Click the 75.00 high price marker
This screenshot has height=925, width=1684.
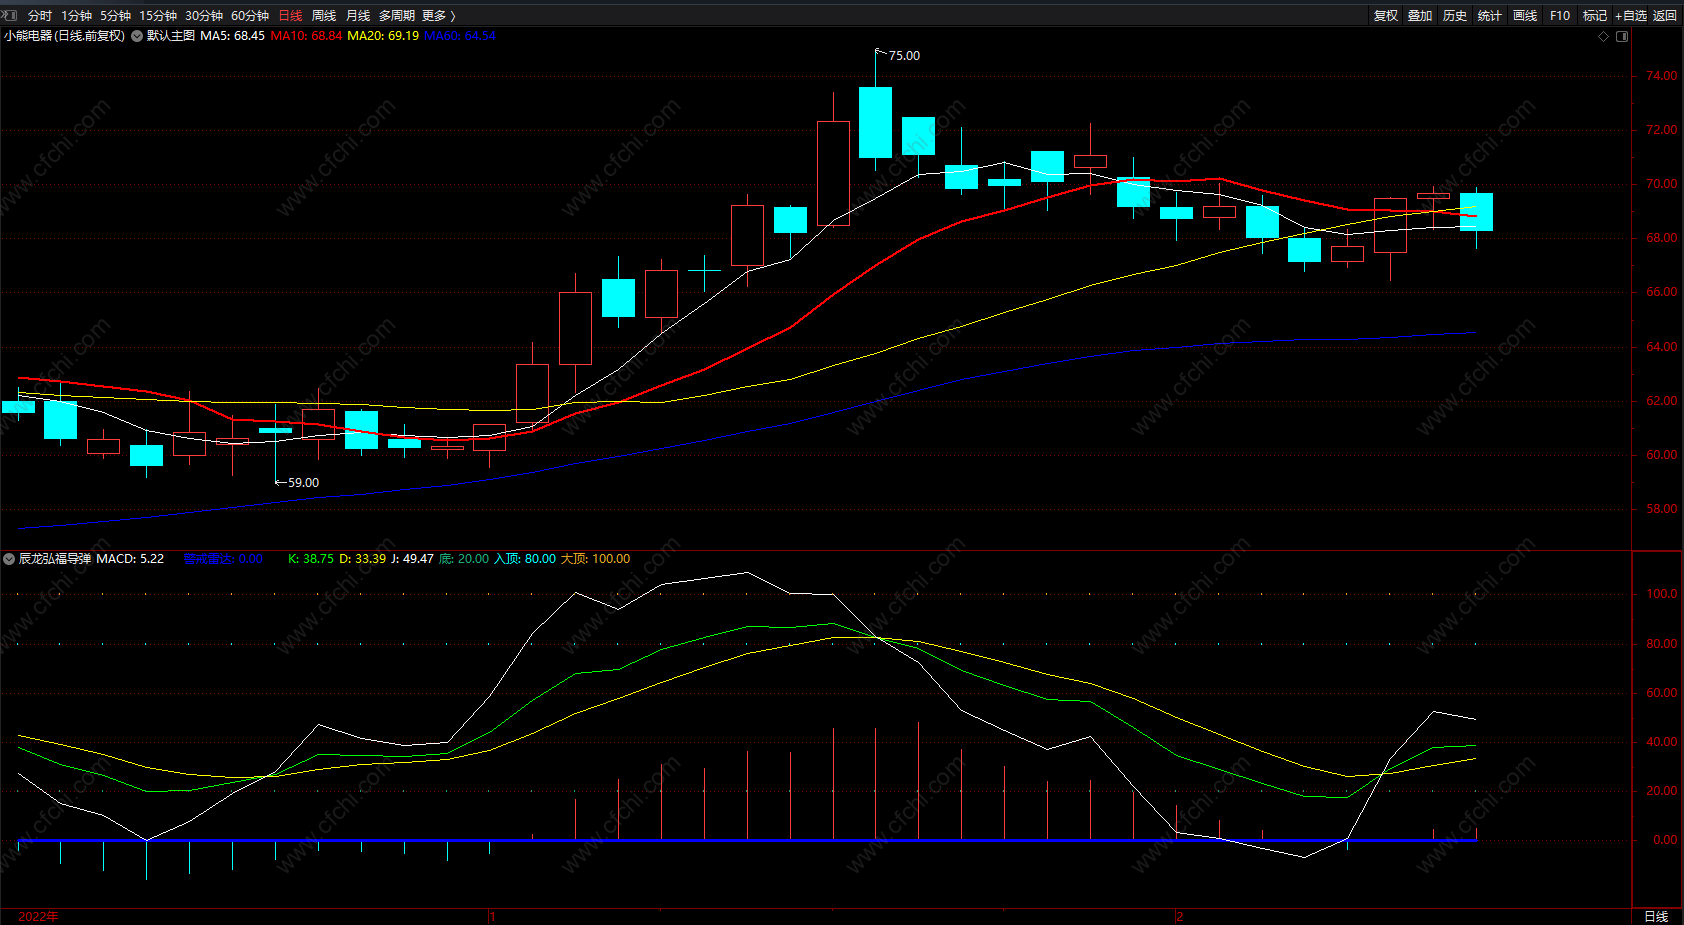pyautogui.click(x=904, y=56)
